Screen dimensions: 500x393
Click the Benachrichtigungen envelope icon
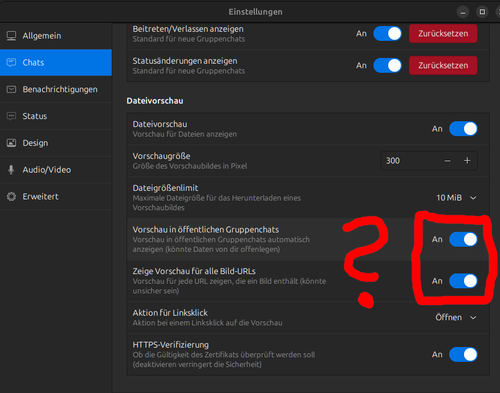point(11,89)
